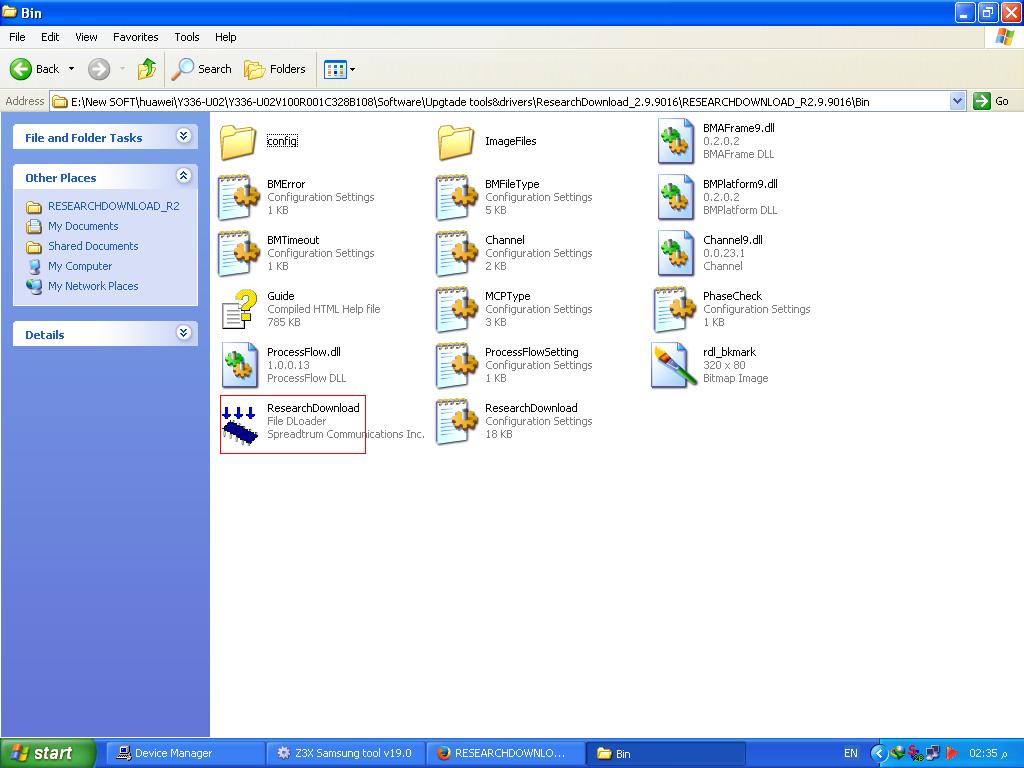Switch to Z3X Samsung tool taskbar window
1024x768 pixels.
tap(346, 753)
